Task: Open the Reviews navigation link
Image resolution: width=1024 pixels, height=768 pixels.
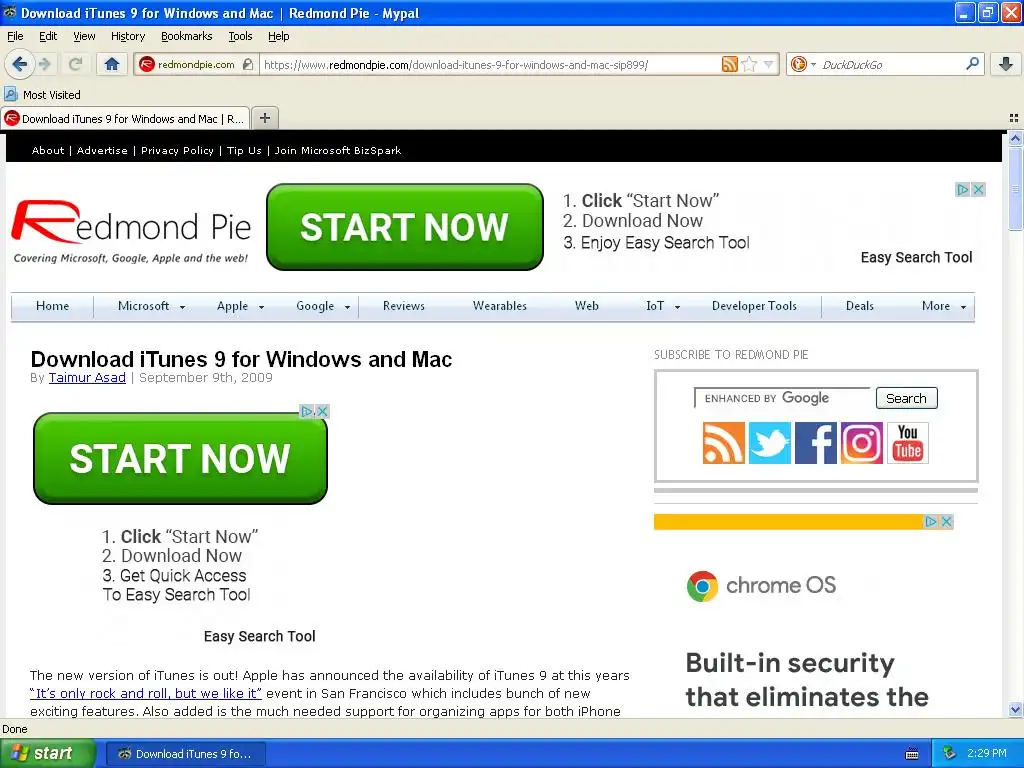Action: (404, 306)
